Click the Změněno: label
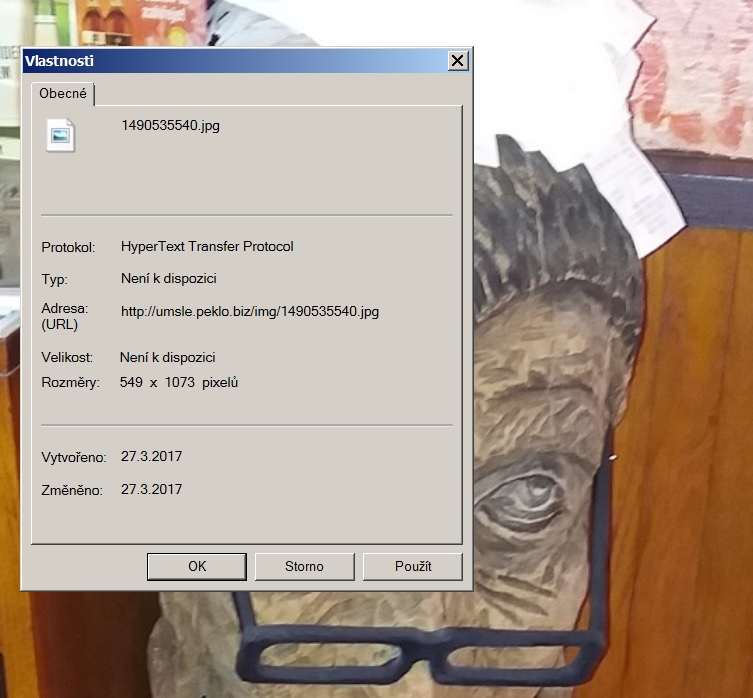The image size is (753, 698). click(x=72, y=490)
